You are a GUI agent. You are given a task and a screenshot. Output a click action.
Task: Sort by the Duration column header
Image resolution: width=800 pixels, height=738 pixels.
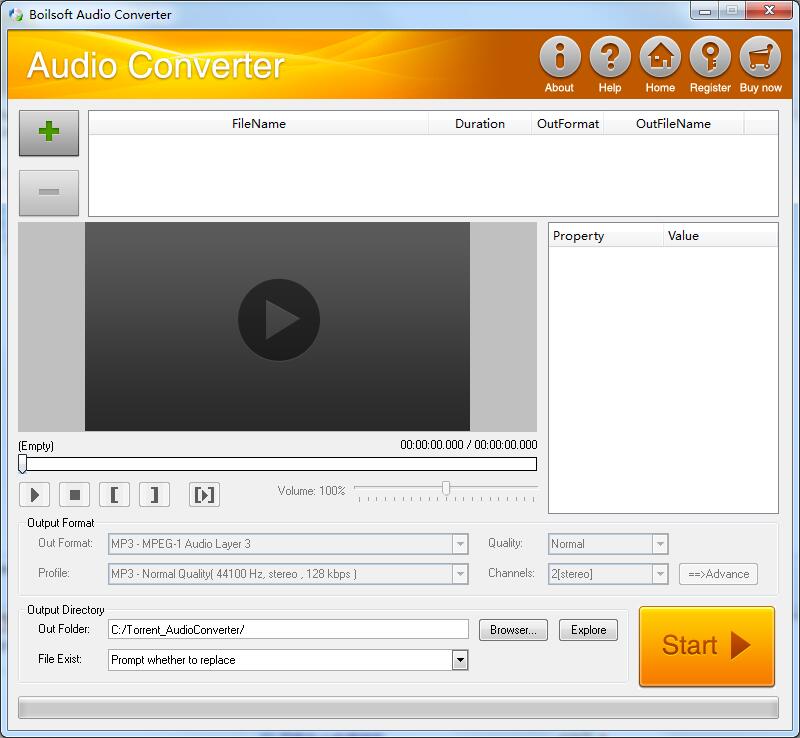479,123
